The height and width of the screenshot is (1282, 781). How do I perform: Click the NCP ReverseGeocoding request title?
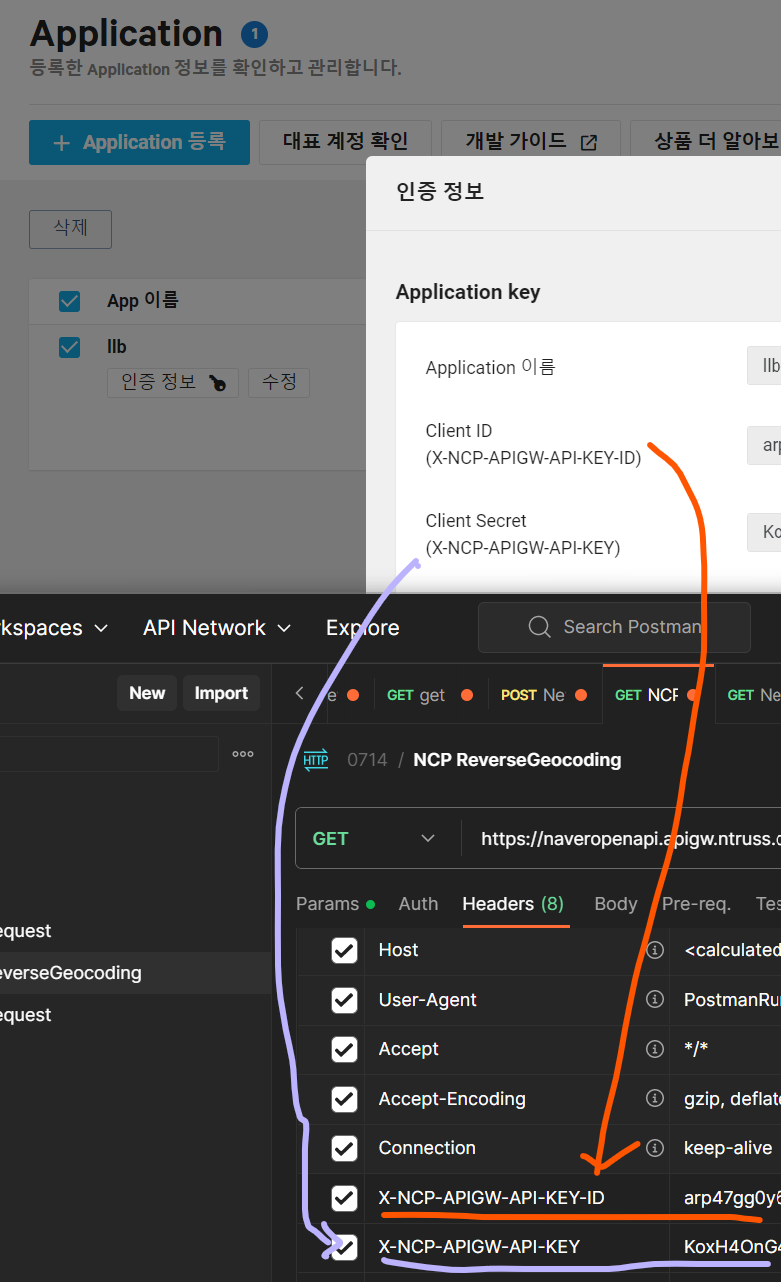coord(517,760)
